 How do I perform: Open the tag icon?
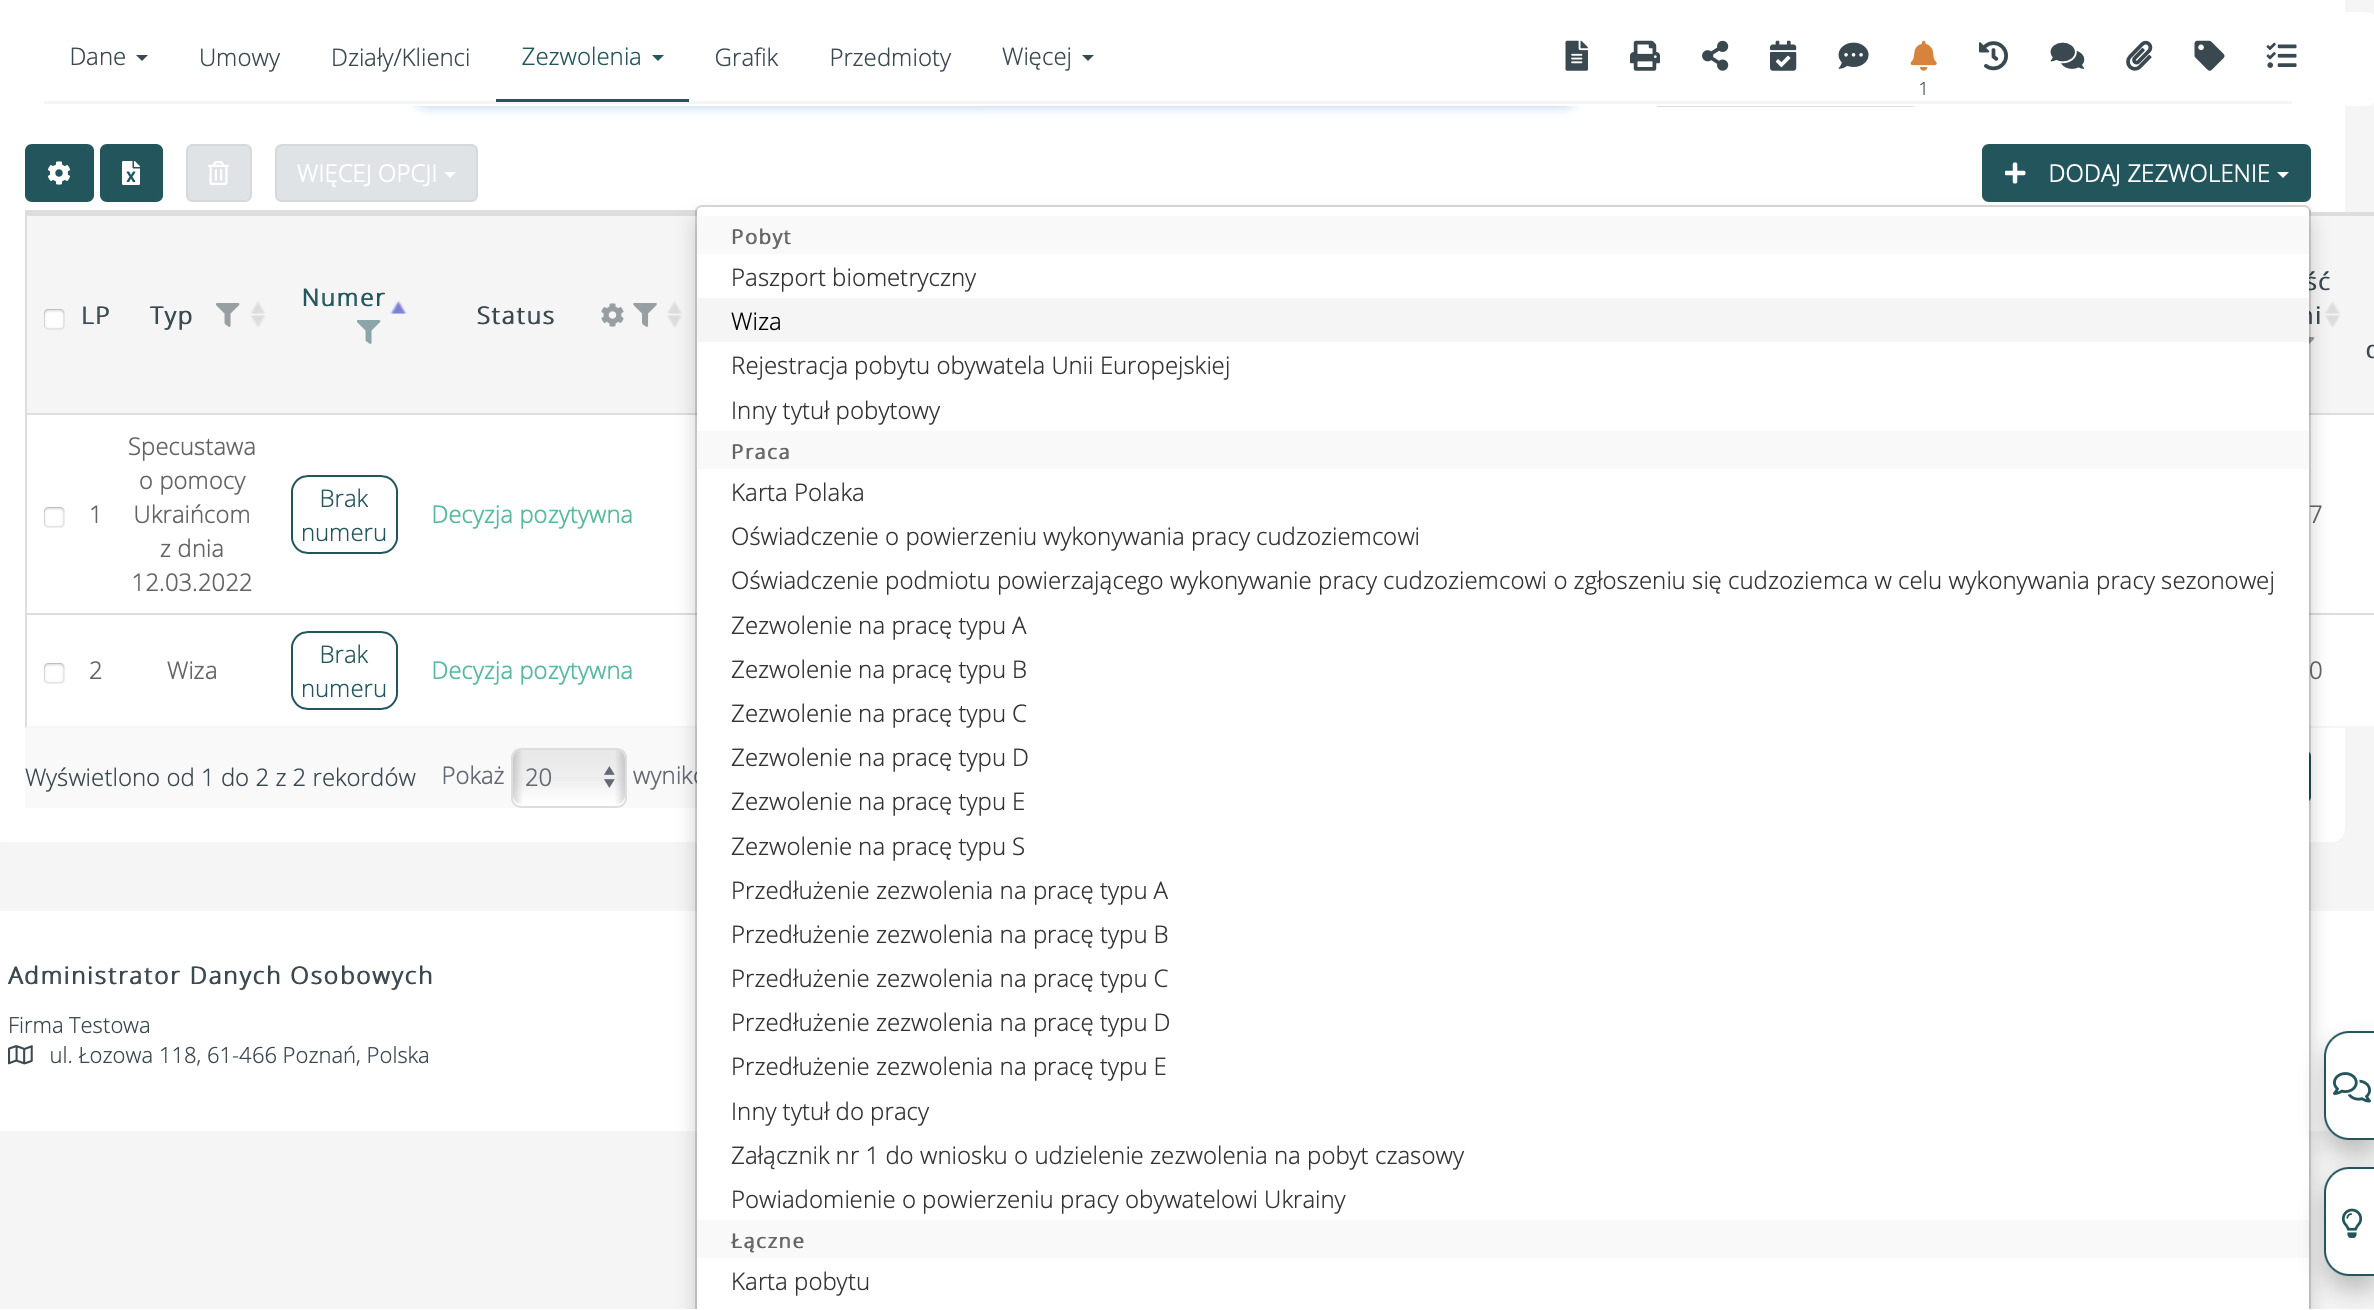click(x=2208, y=56)
